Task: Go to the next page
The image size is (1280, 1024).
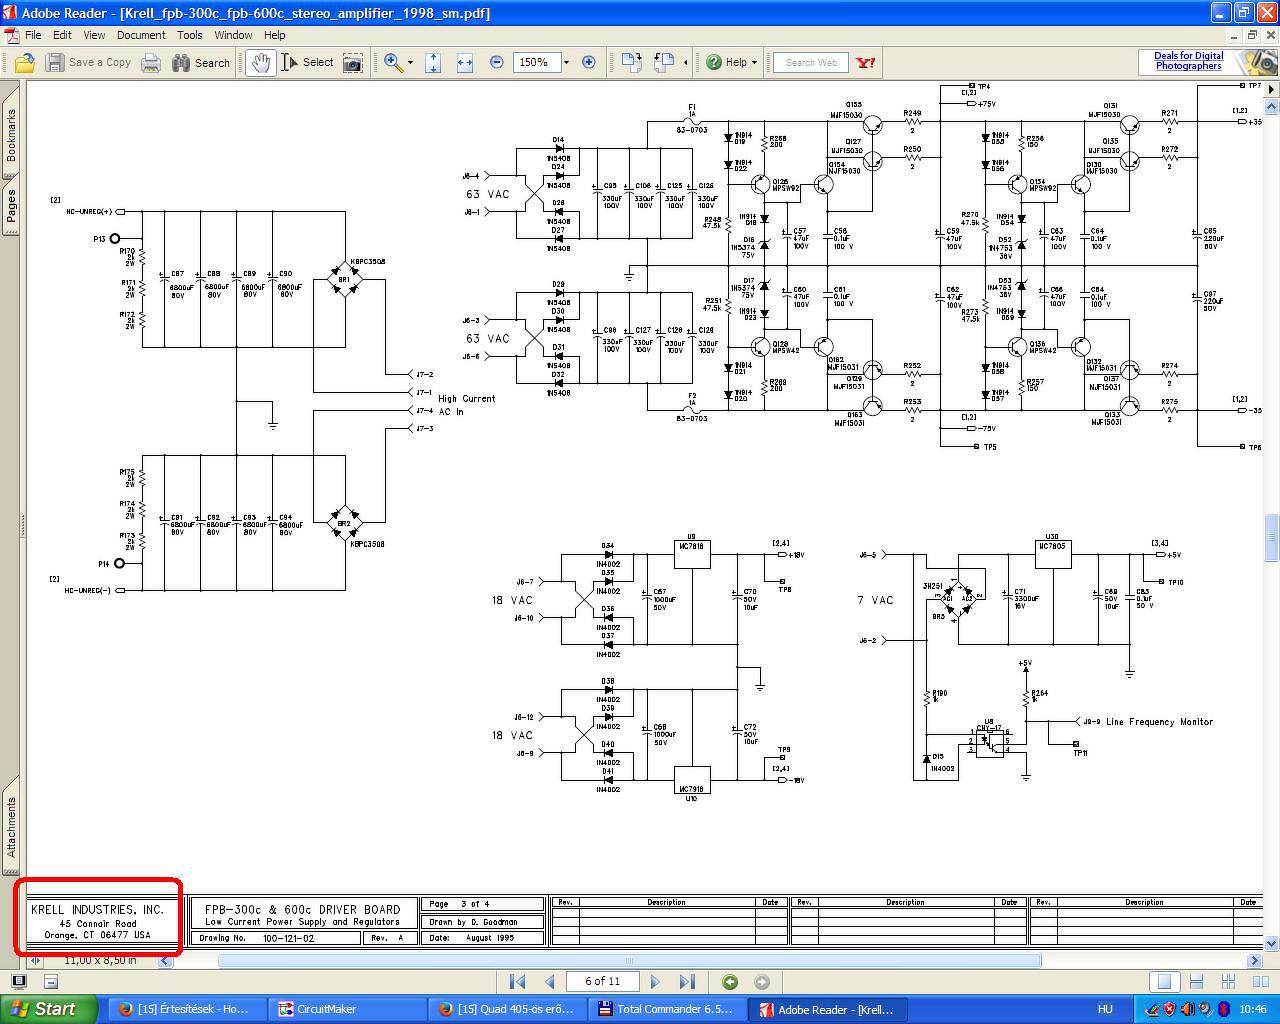Action: (x=655, y=982)
